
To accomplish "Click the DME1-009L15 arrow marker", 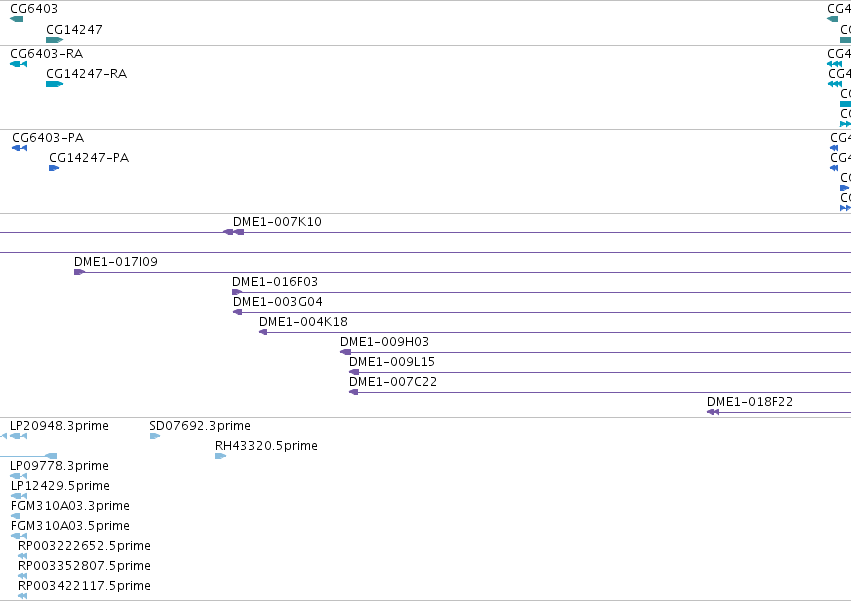I will pos(354,372).
